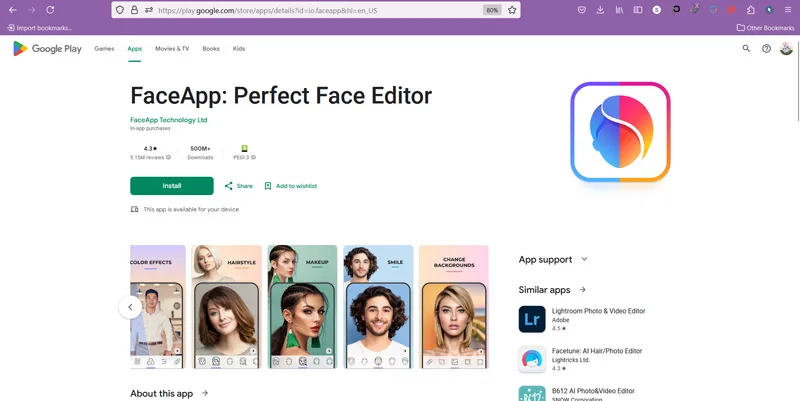Open Lightroom Photo & Video Editor link

click(598, 311)
